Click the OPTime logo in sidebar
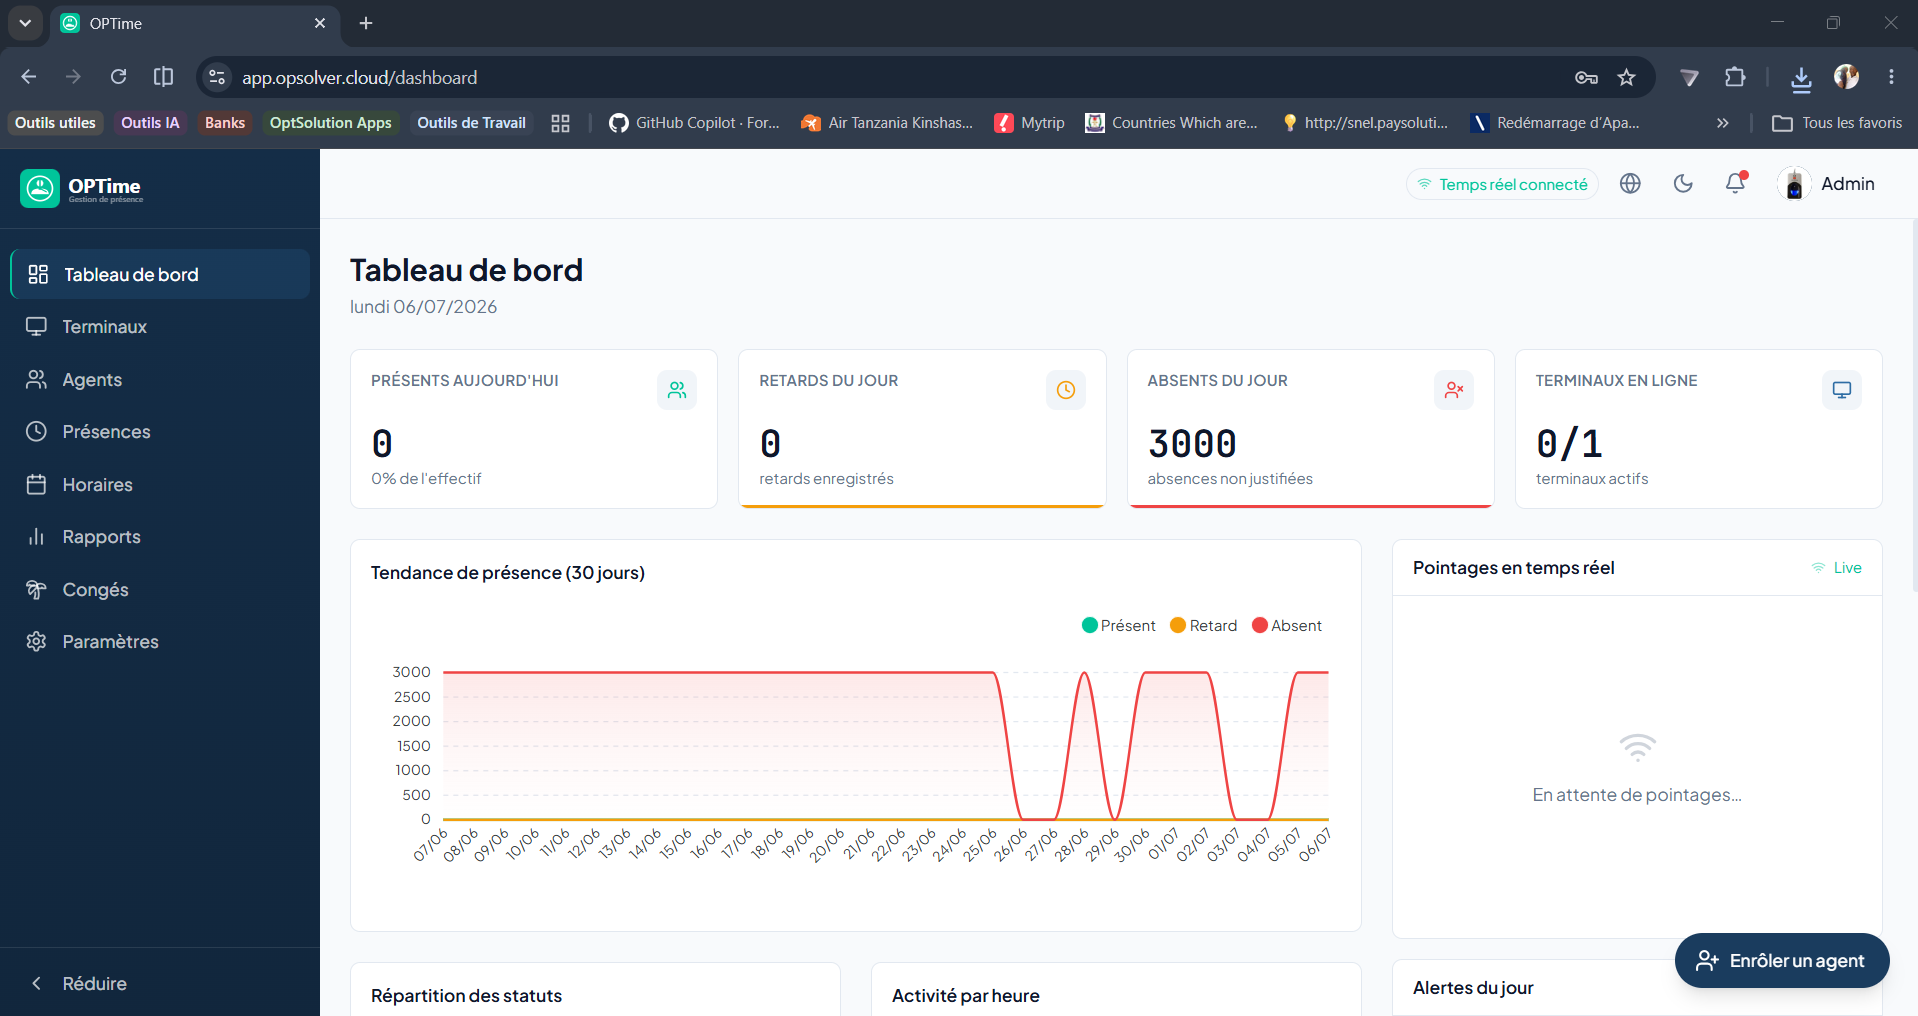1918x1016 pixels. click(82, 188)
